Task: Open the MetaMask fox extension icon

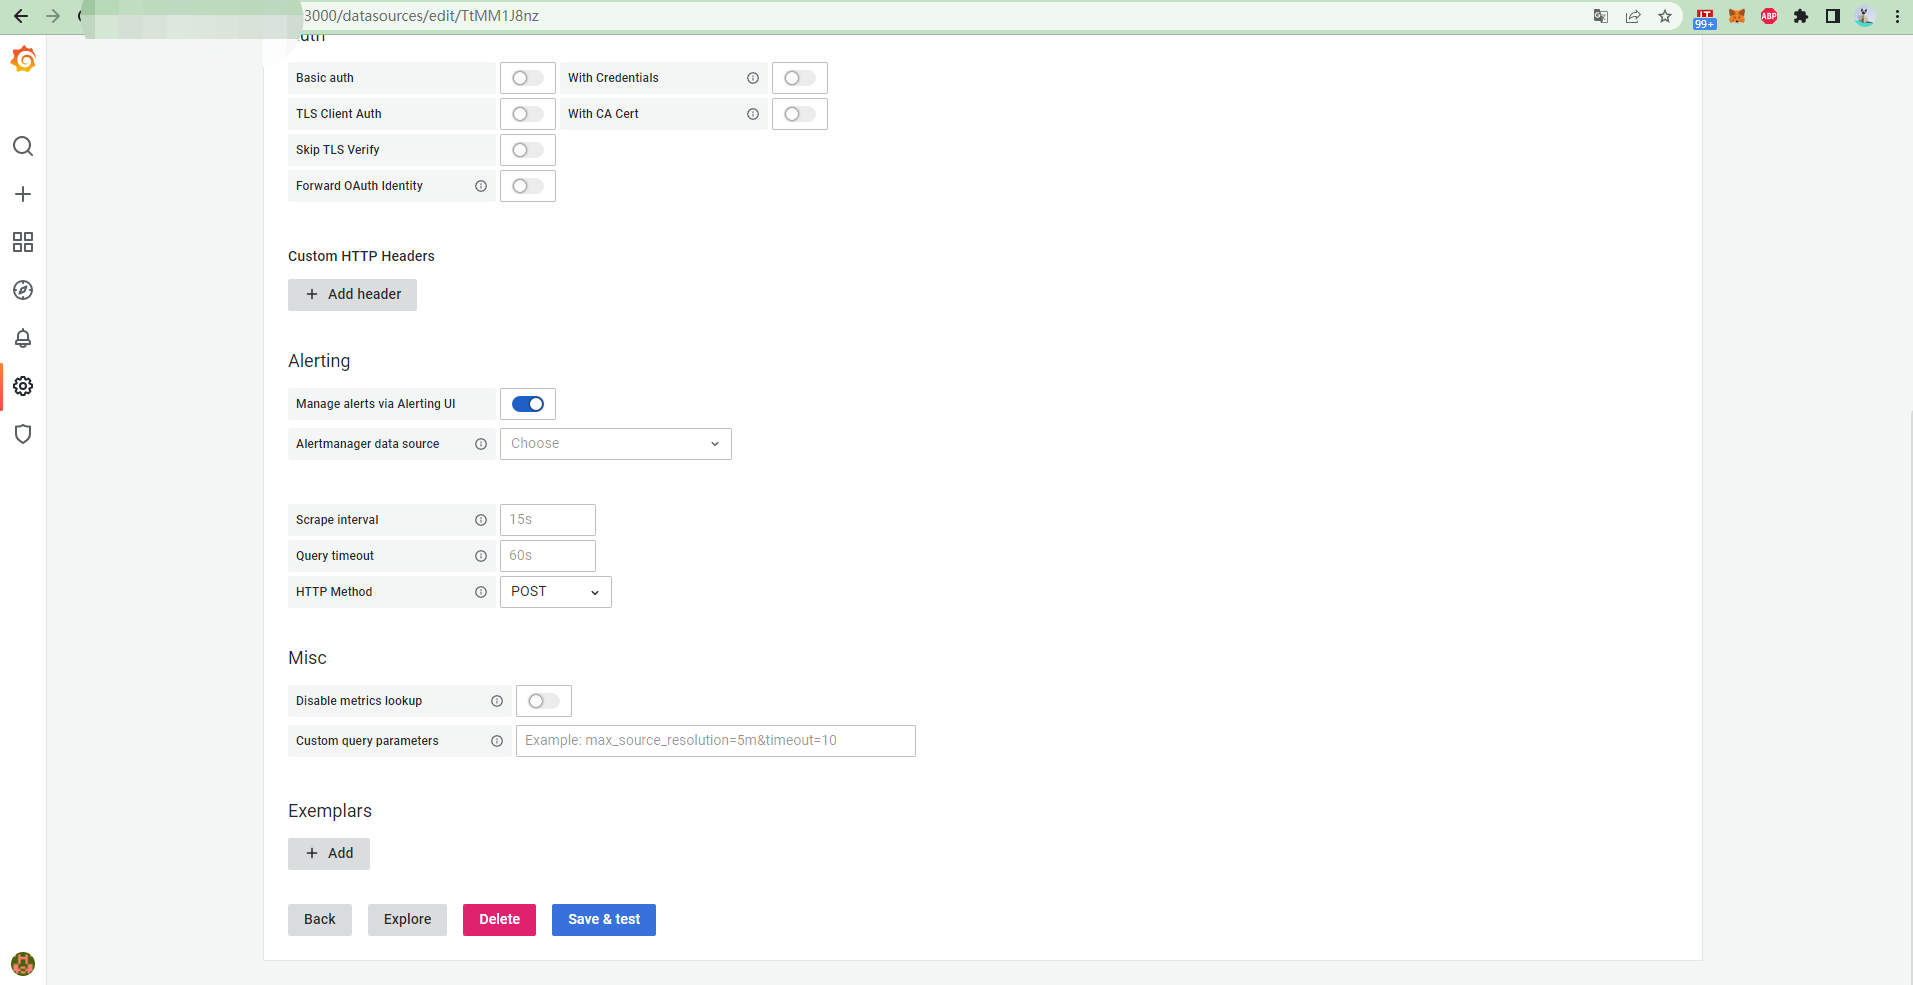Action: pyautogui.click(x=1737, y=16)
